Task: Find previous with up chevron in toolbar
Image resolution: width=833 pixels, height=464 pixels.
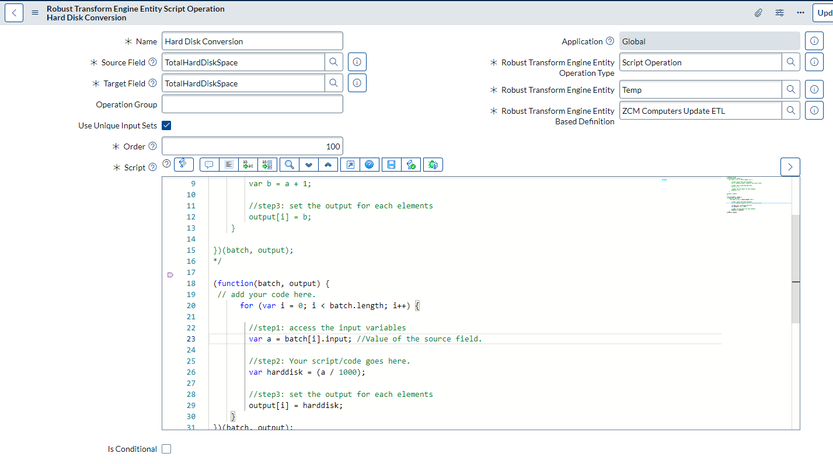Action: coord(328,165)
